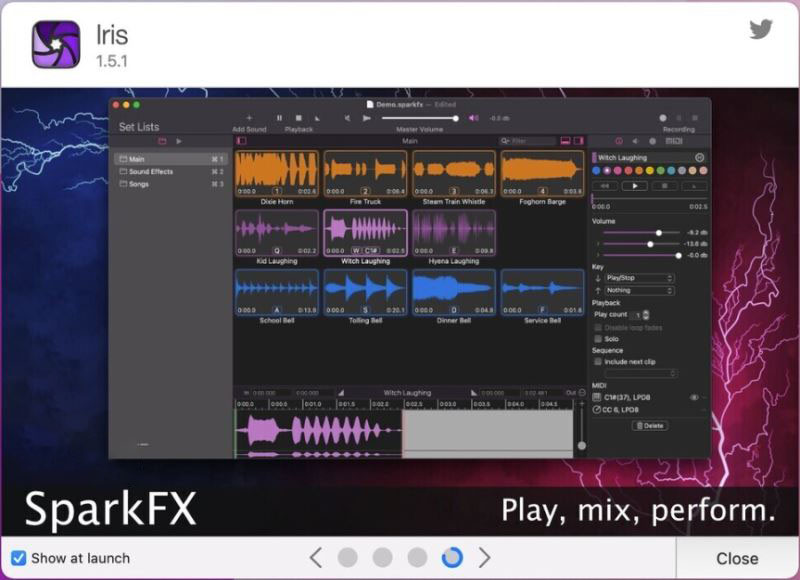Select the fourth highlighted slide page dot
The image size is (800, 580).
(452, 558)
